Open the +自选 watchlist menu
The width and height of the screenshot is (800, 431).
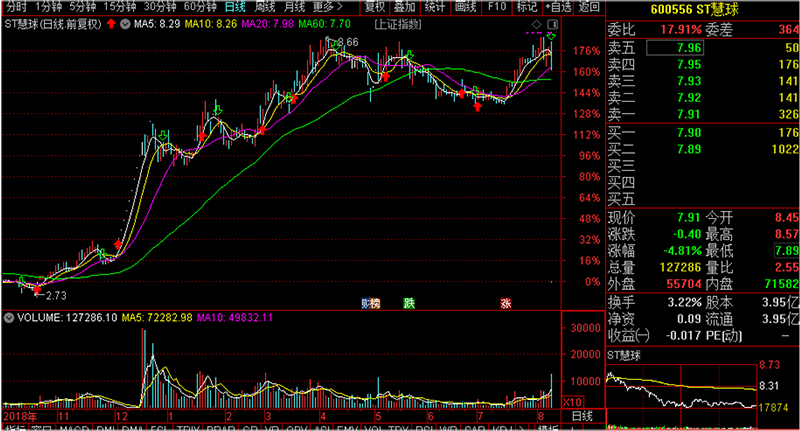(558, 6)
